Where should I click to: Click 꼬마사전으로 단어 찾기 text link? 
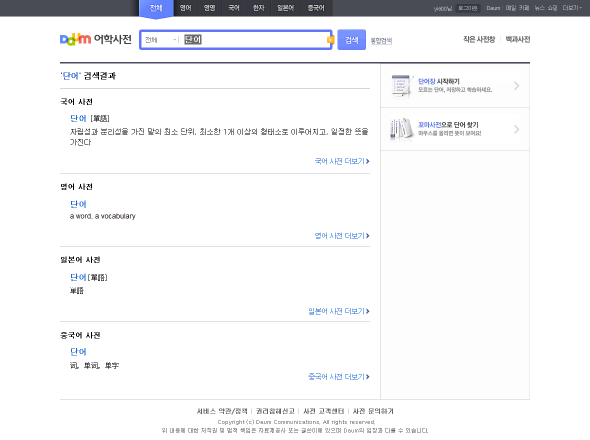pyautogui.click(x=448, y=125)
